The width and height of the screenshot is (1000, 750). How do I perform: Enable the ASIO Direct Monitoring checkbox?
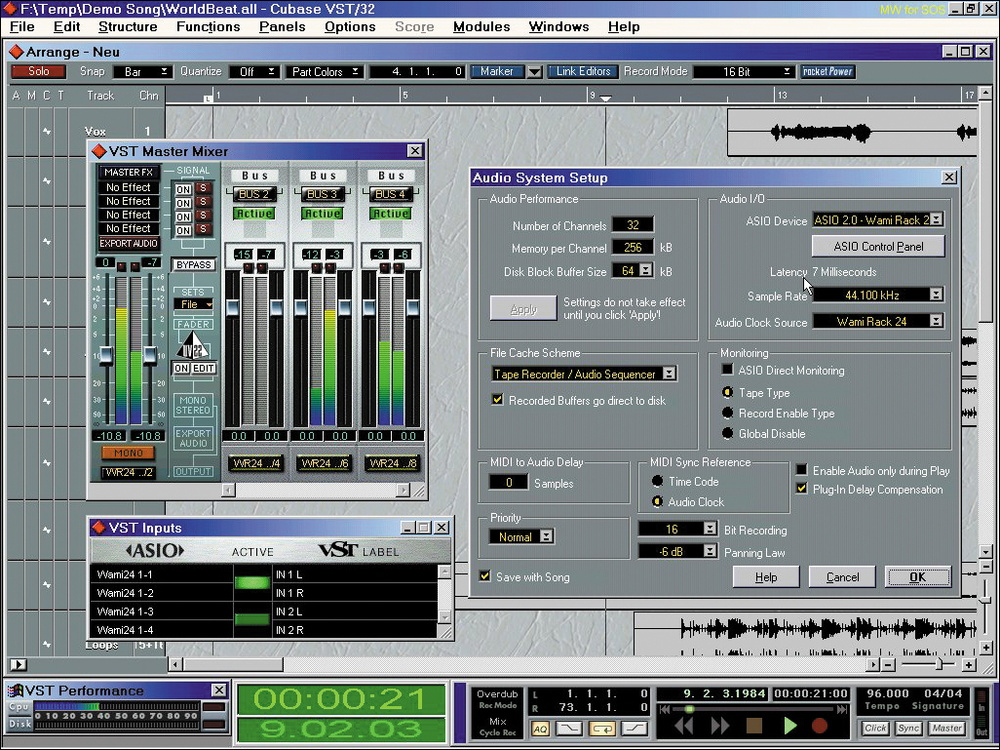click(727, 370)
